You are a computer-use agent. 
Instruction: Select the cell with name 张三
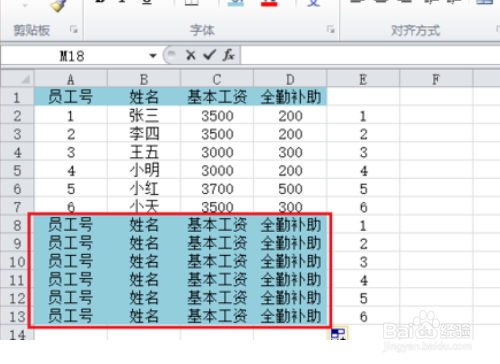144,116
